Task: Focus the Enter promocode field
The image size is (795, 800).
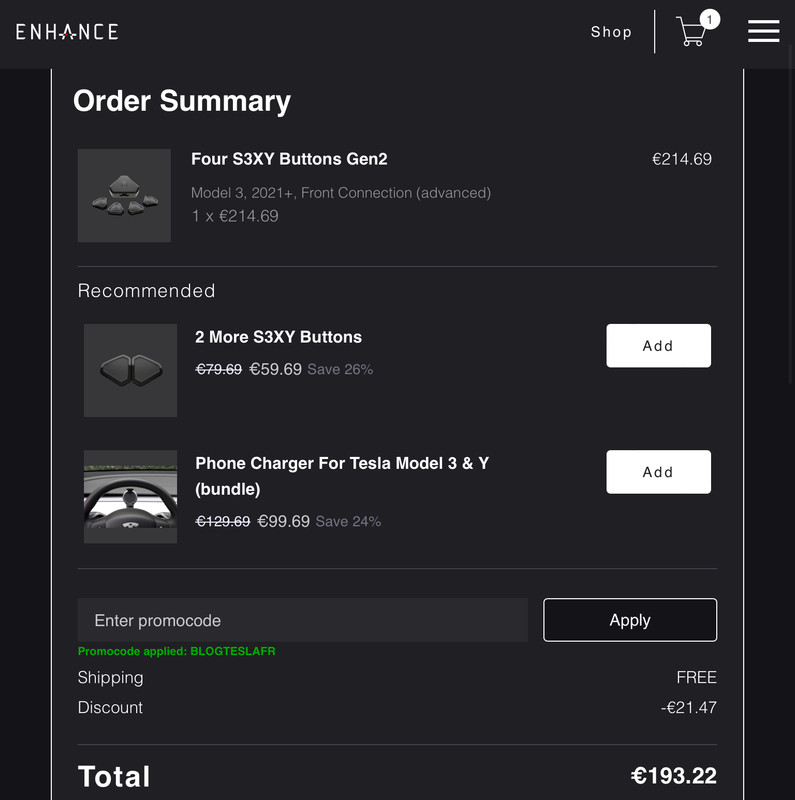Action: click(303, 620)
